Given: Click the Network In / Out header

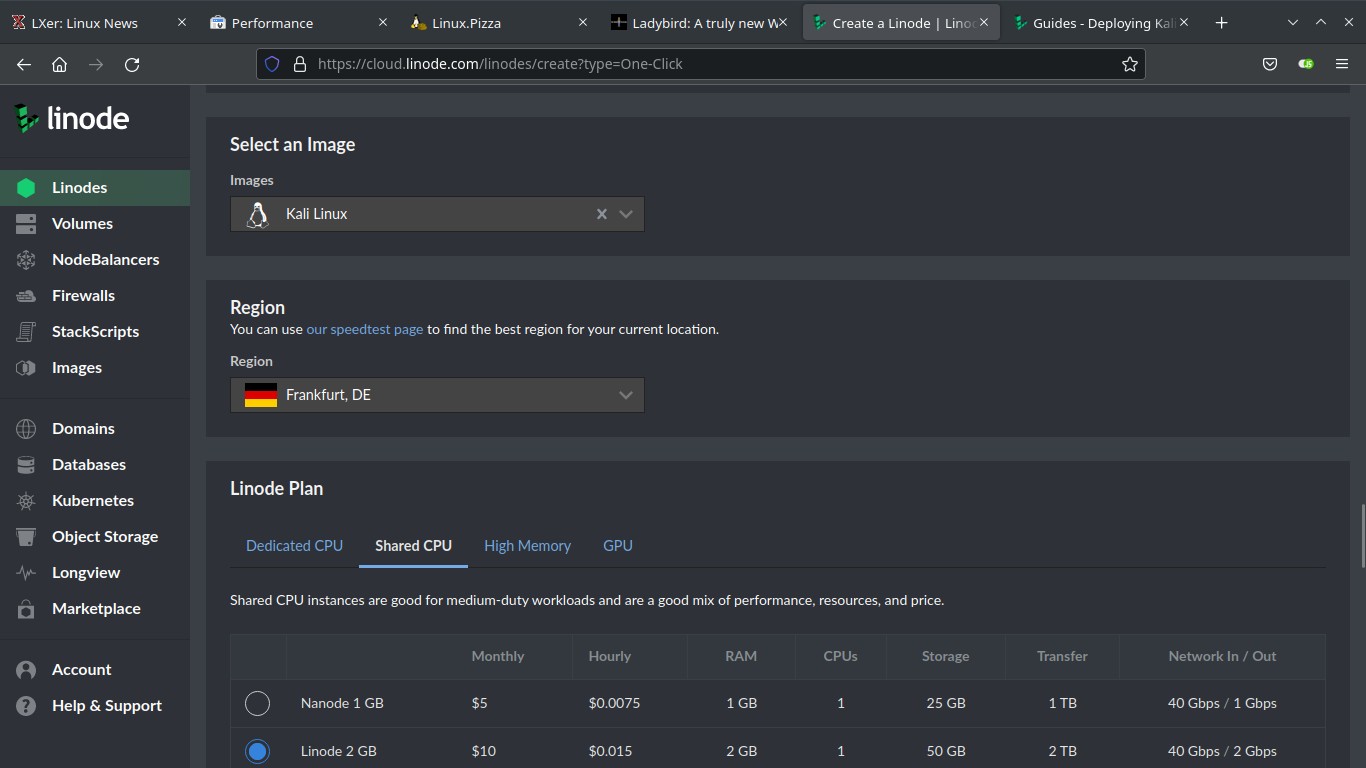Looking at the screenshot, I should point(1222,656).
